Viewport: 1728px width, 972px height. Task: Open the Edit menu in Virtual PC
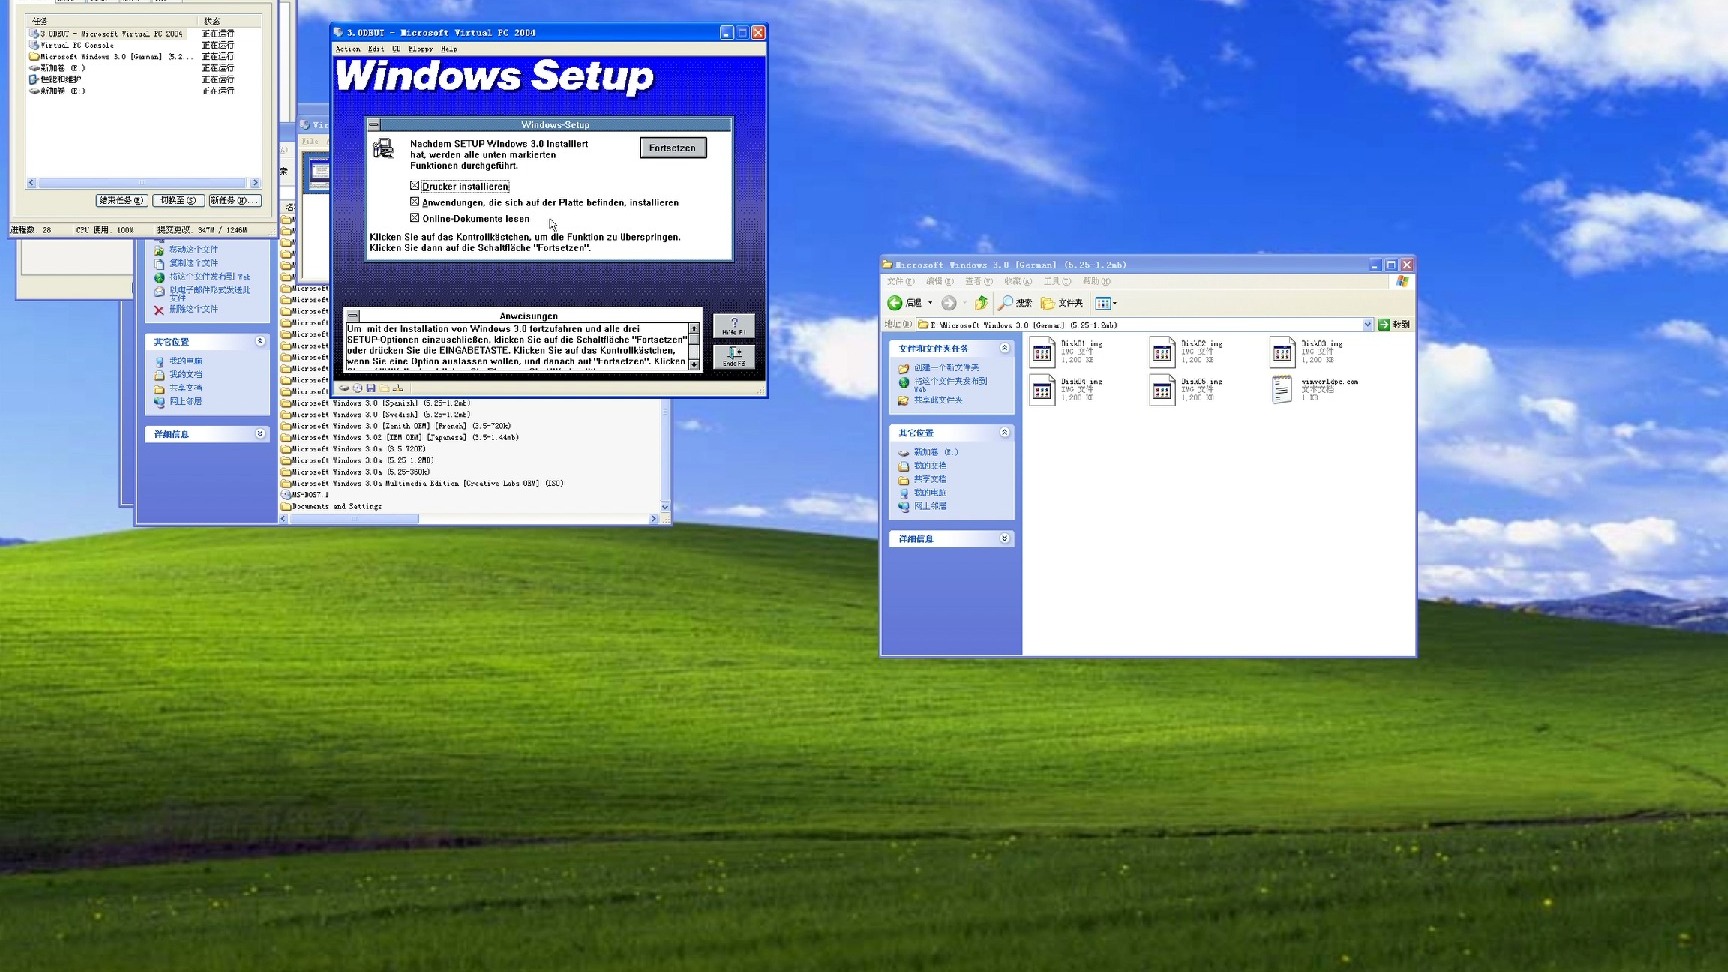pos(376,49)
